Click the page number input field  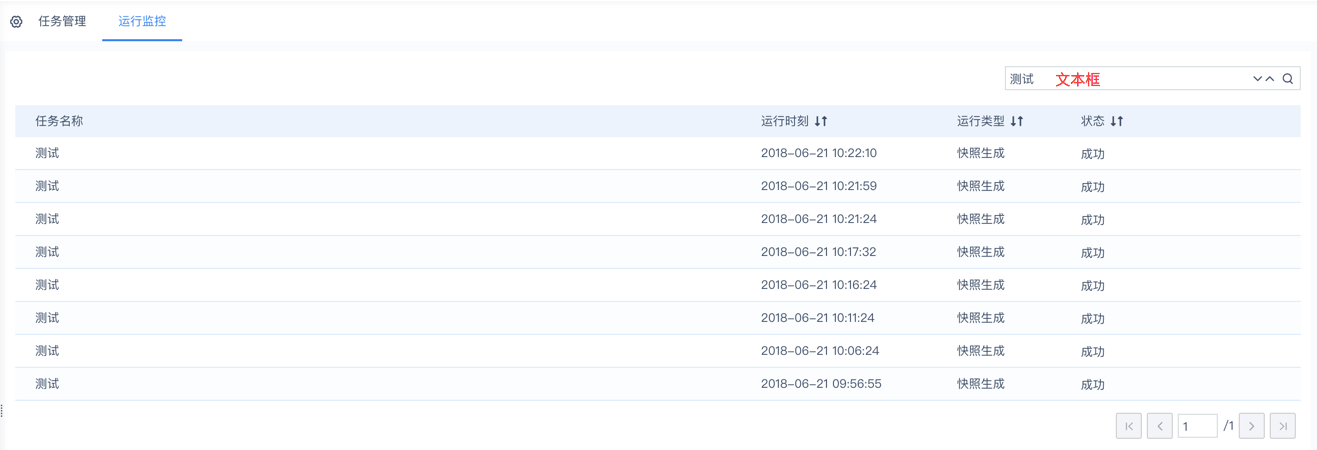pyautogui.click(x=1197, y=426)
